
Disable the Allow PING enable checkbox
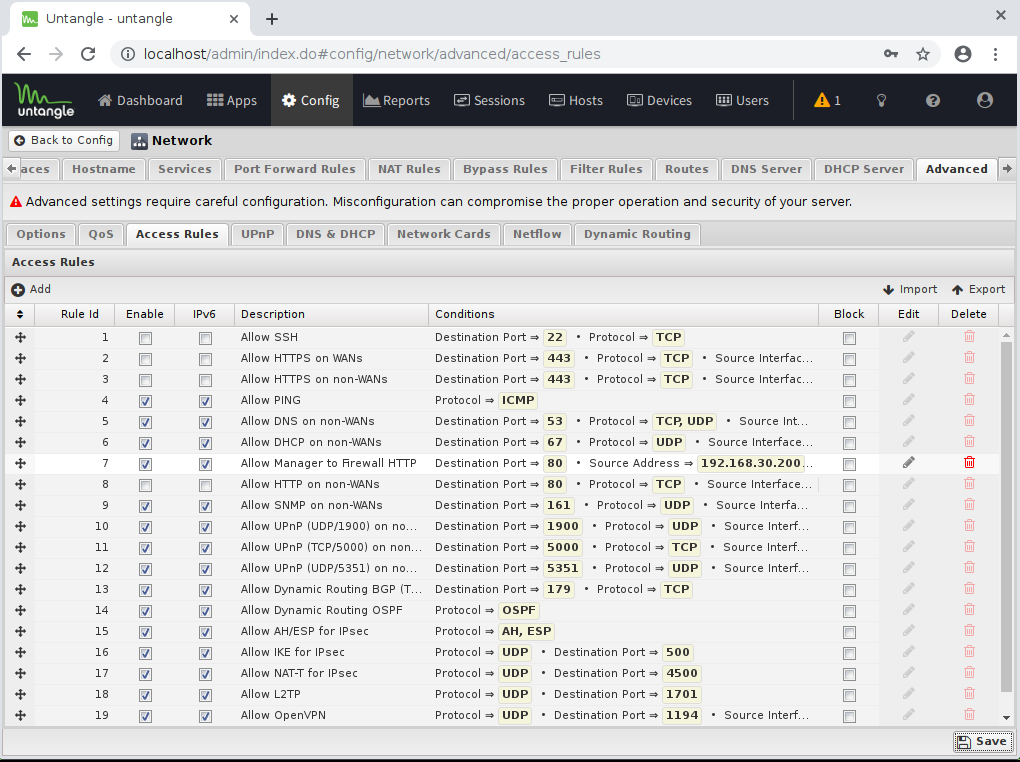145,401
